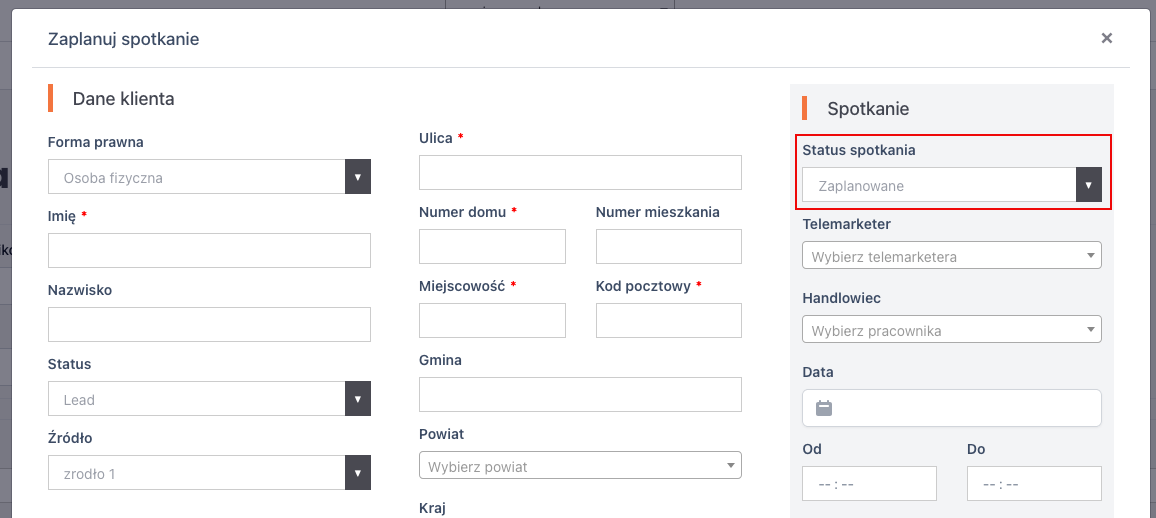Select the Gmina text field
The image size is (1156, 518).
pyautogui.click(x=580, y=394)
